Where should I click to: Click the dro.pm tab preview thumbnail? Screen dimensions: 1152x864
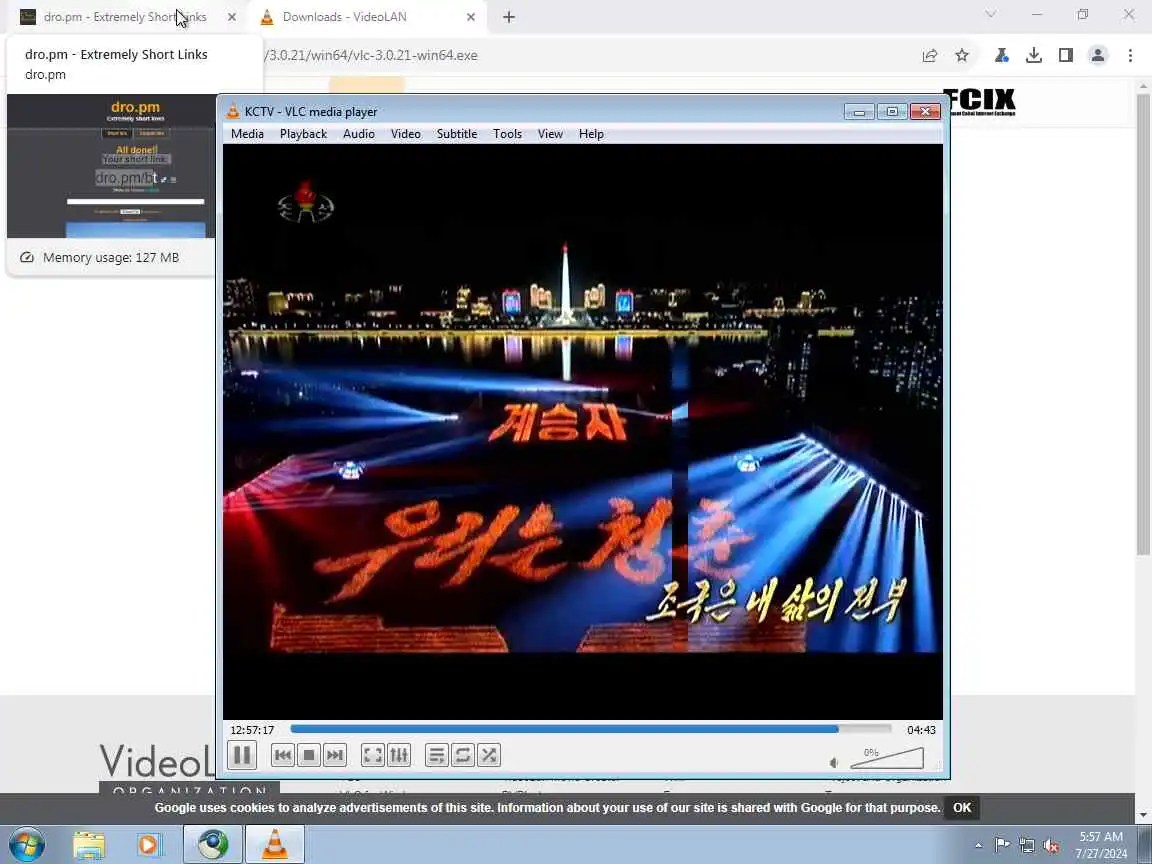tap(111, 166)
